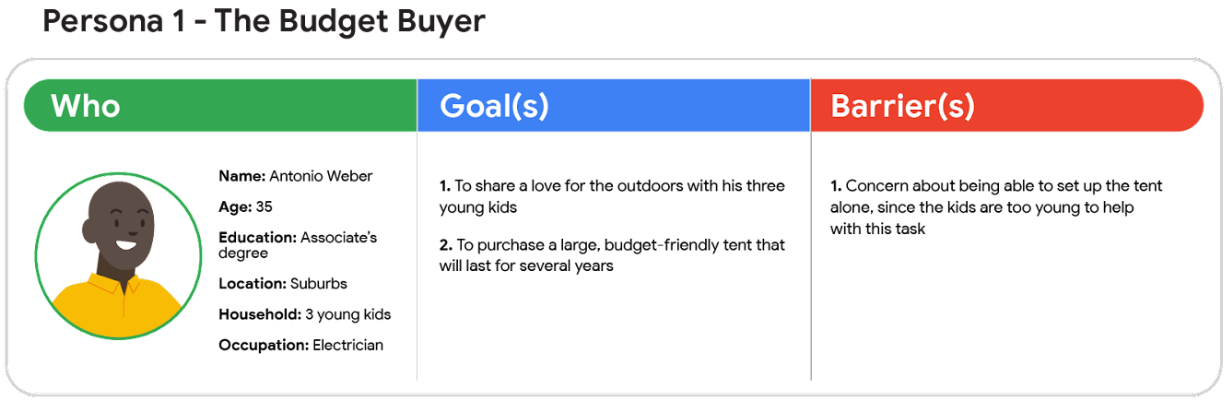Select the red Barrier(s) header
The image size is (1232, 411).
coord(1007,105)
